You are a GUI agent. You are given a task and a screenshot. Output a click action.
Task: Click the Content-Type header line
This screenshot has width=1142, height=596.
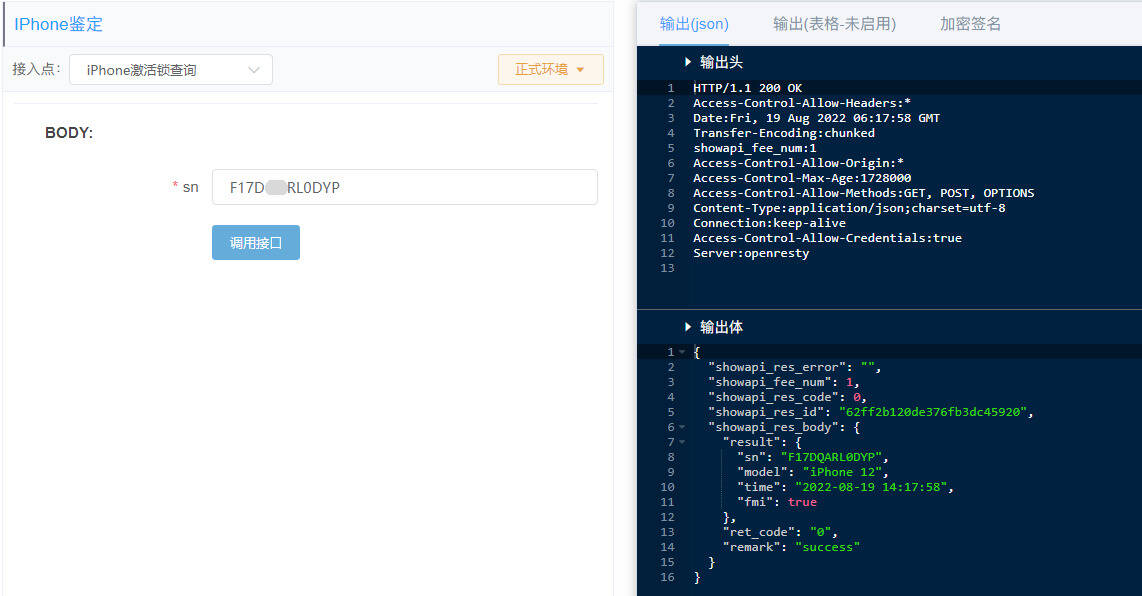848,208
